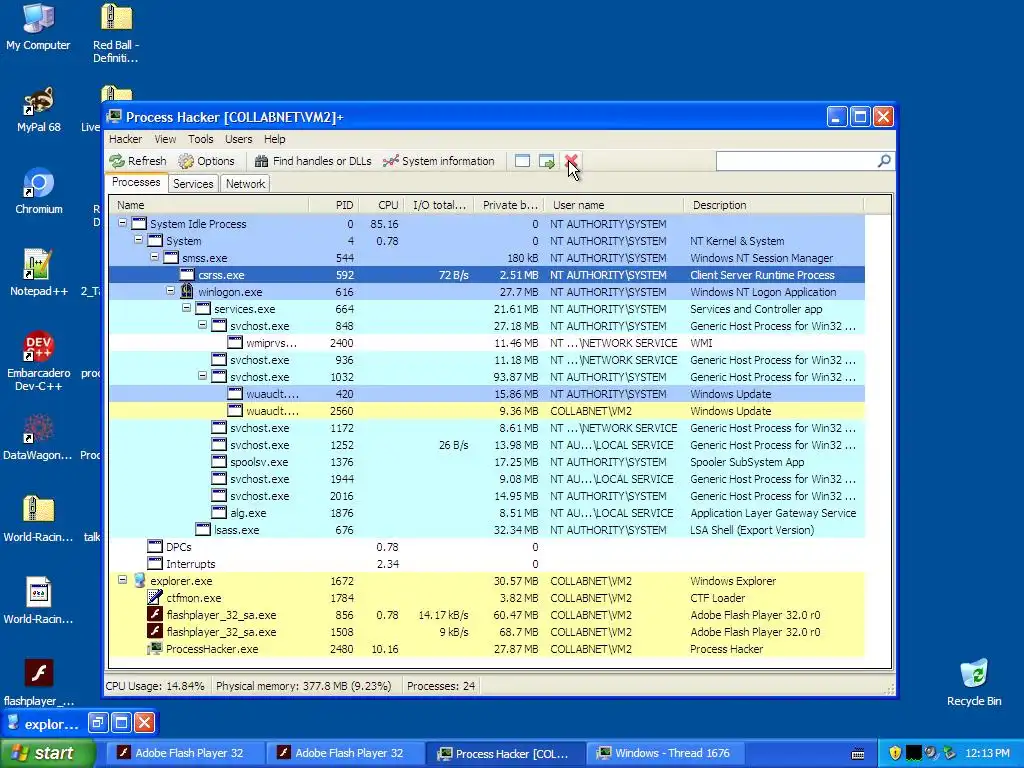Image resolution: width=1024 pixels, height=768 pixels.
Task: Open the Recycle Bin
Action: pyautogui.click(x=974, y=682)
